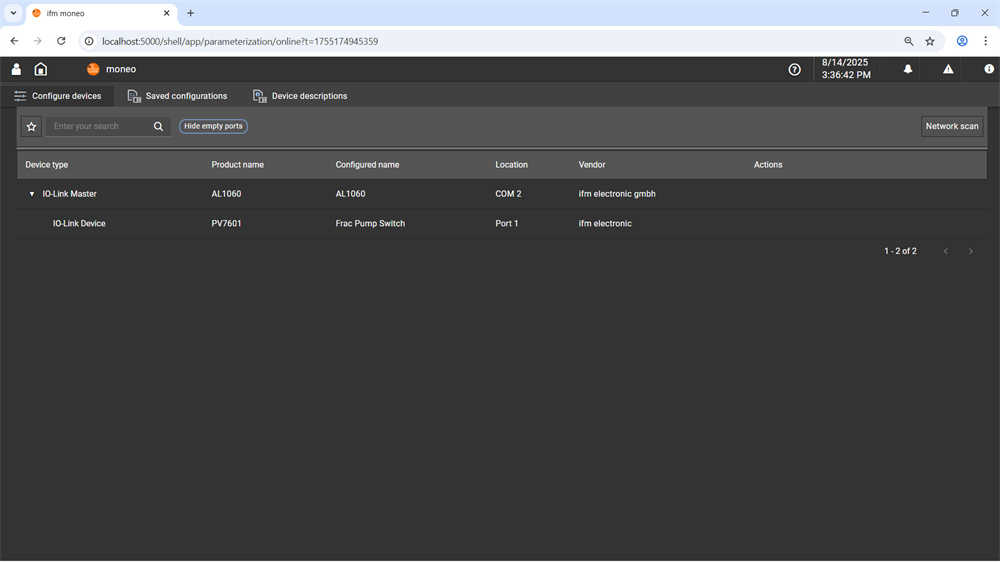Open the tab search dropdown arrow
The width and height of the screenshot is (1000, 562).
[x=13, y=13]
